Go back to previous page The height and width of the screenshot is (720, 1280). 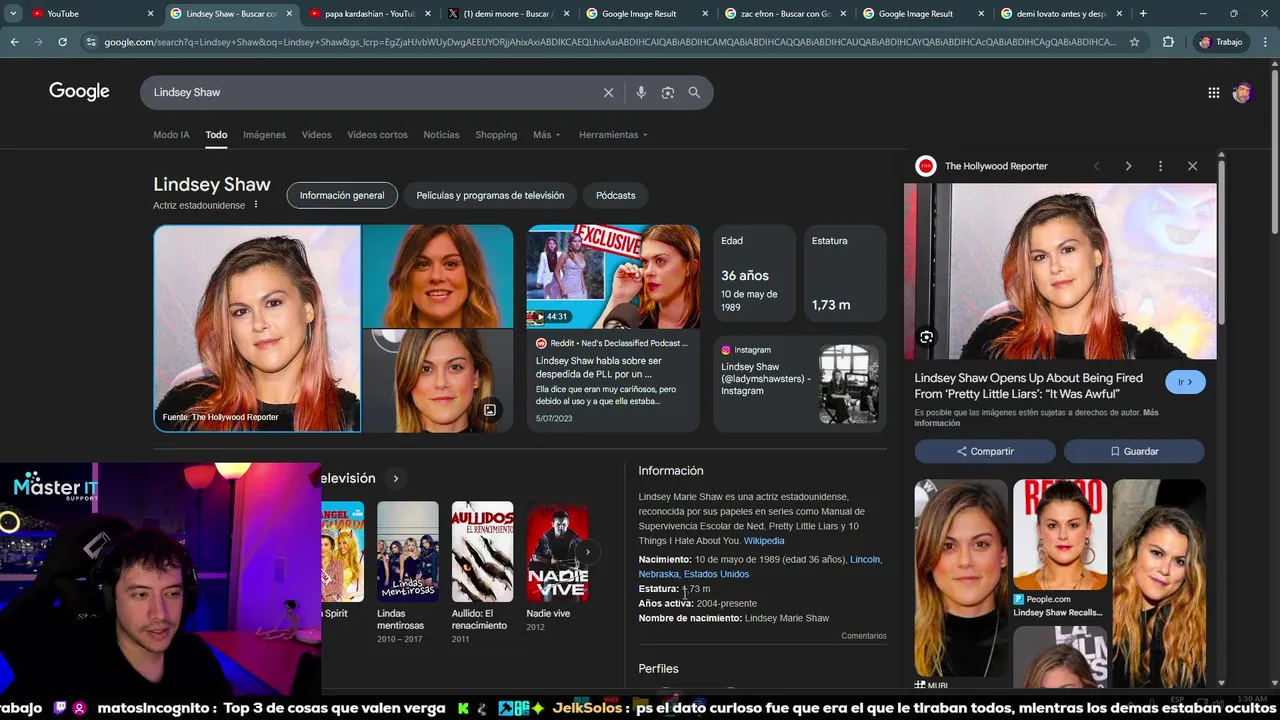point(14,42)
